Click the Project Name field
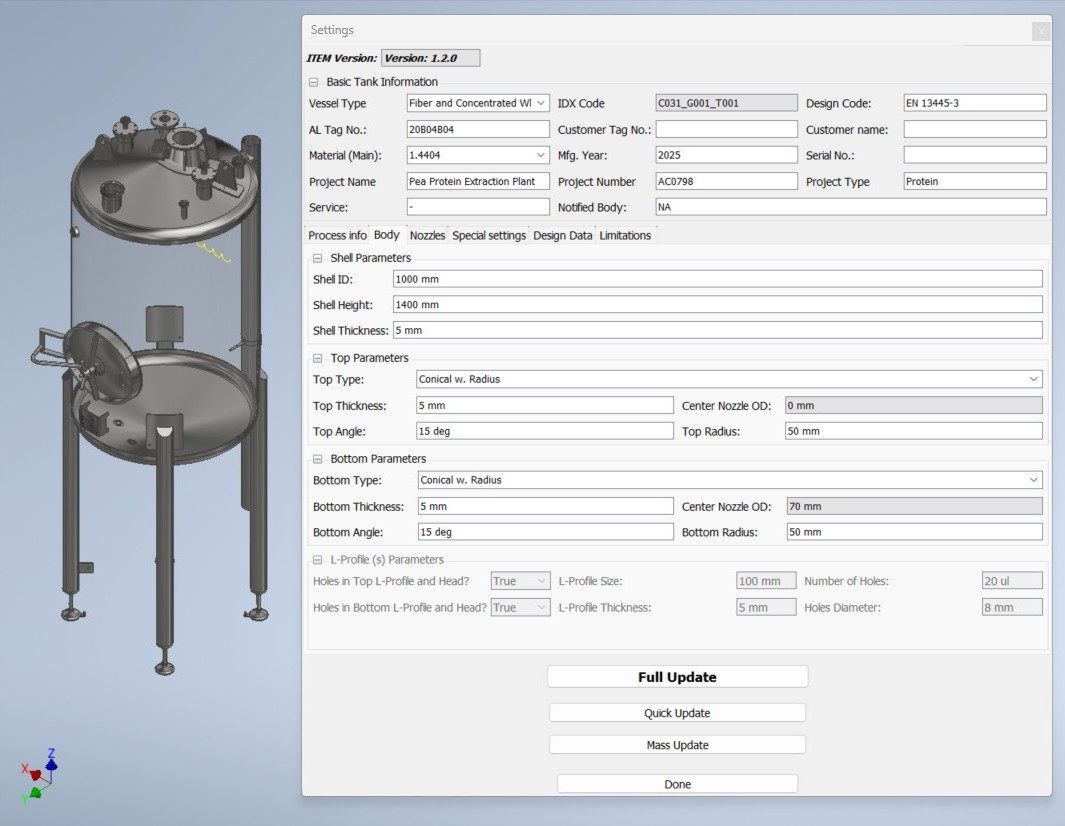Screen dimensions: 1065x826 click(477, 181)
